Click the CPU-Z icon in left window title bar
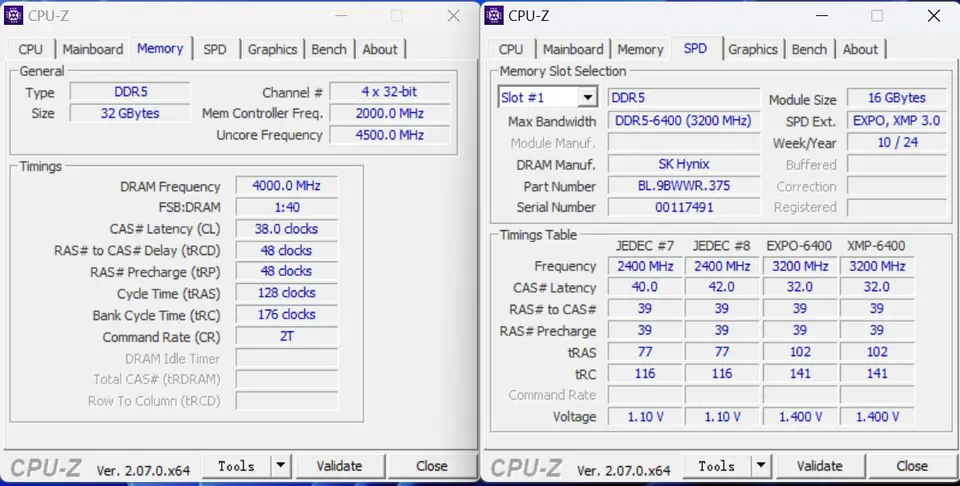Viewport: 960px width, 486px height. (x=13, y=15)
